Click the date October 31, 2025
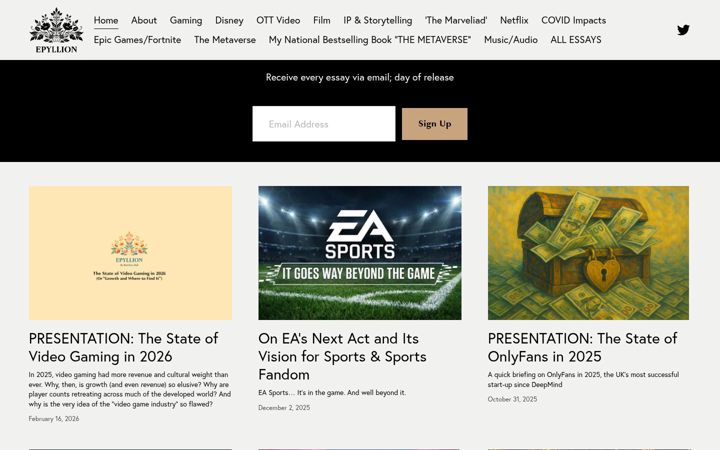The image size is (720, 450). coord(512,399)
